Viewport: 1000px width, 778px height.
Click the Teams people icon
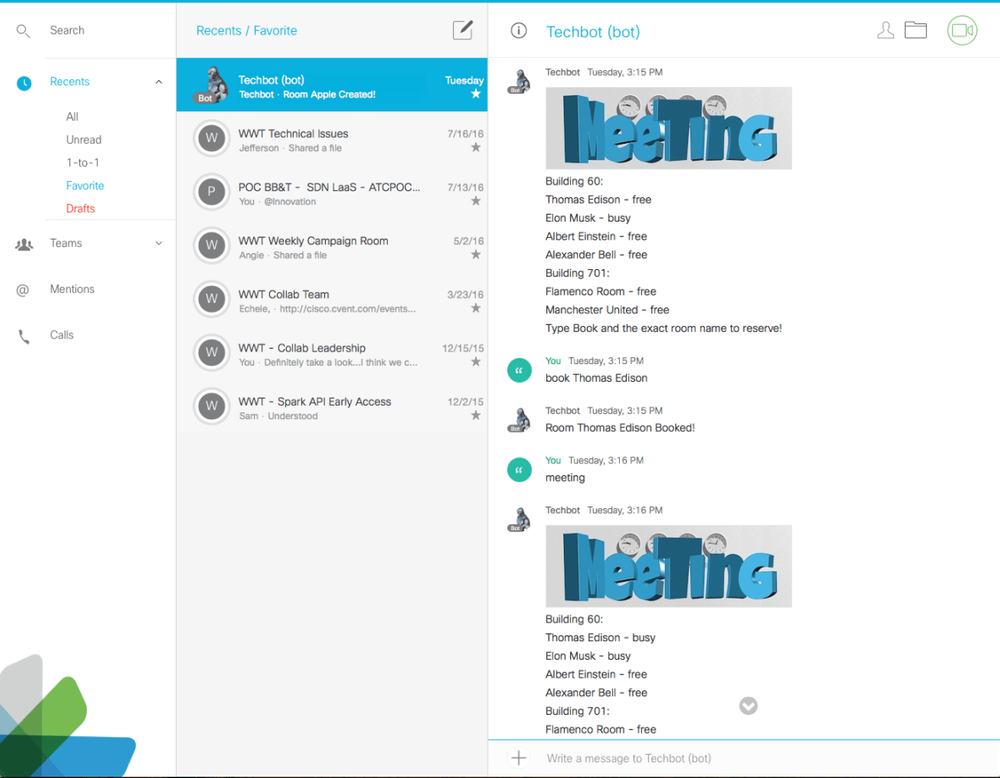coord(24,244)
